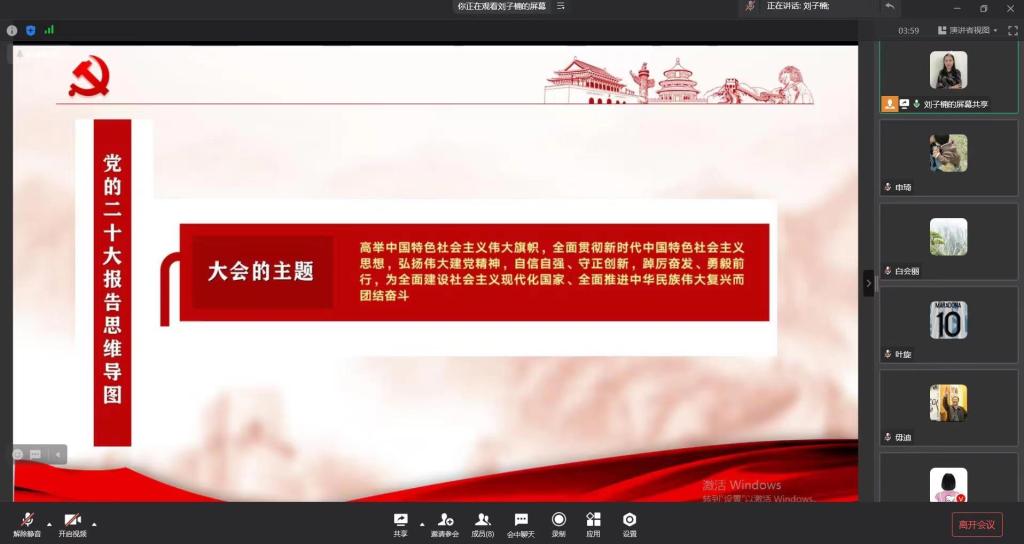Open members list 成员(8)
Viewport: 1024px width, 544px height.
483,524
